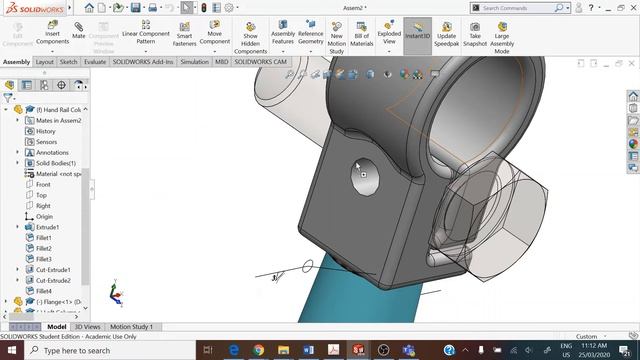Activate the Select cursor tool
This screenshot has width=640, height=360.
tap(187, 7)
